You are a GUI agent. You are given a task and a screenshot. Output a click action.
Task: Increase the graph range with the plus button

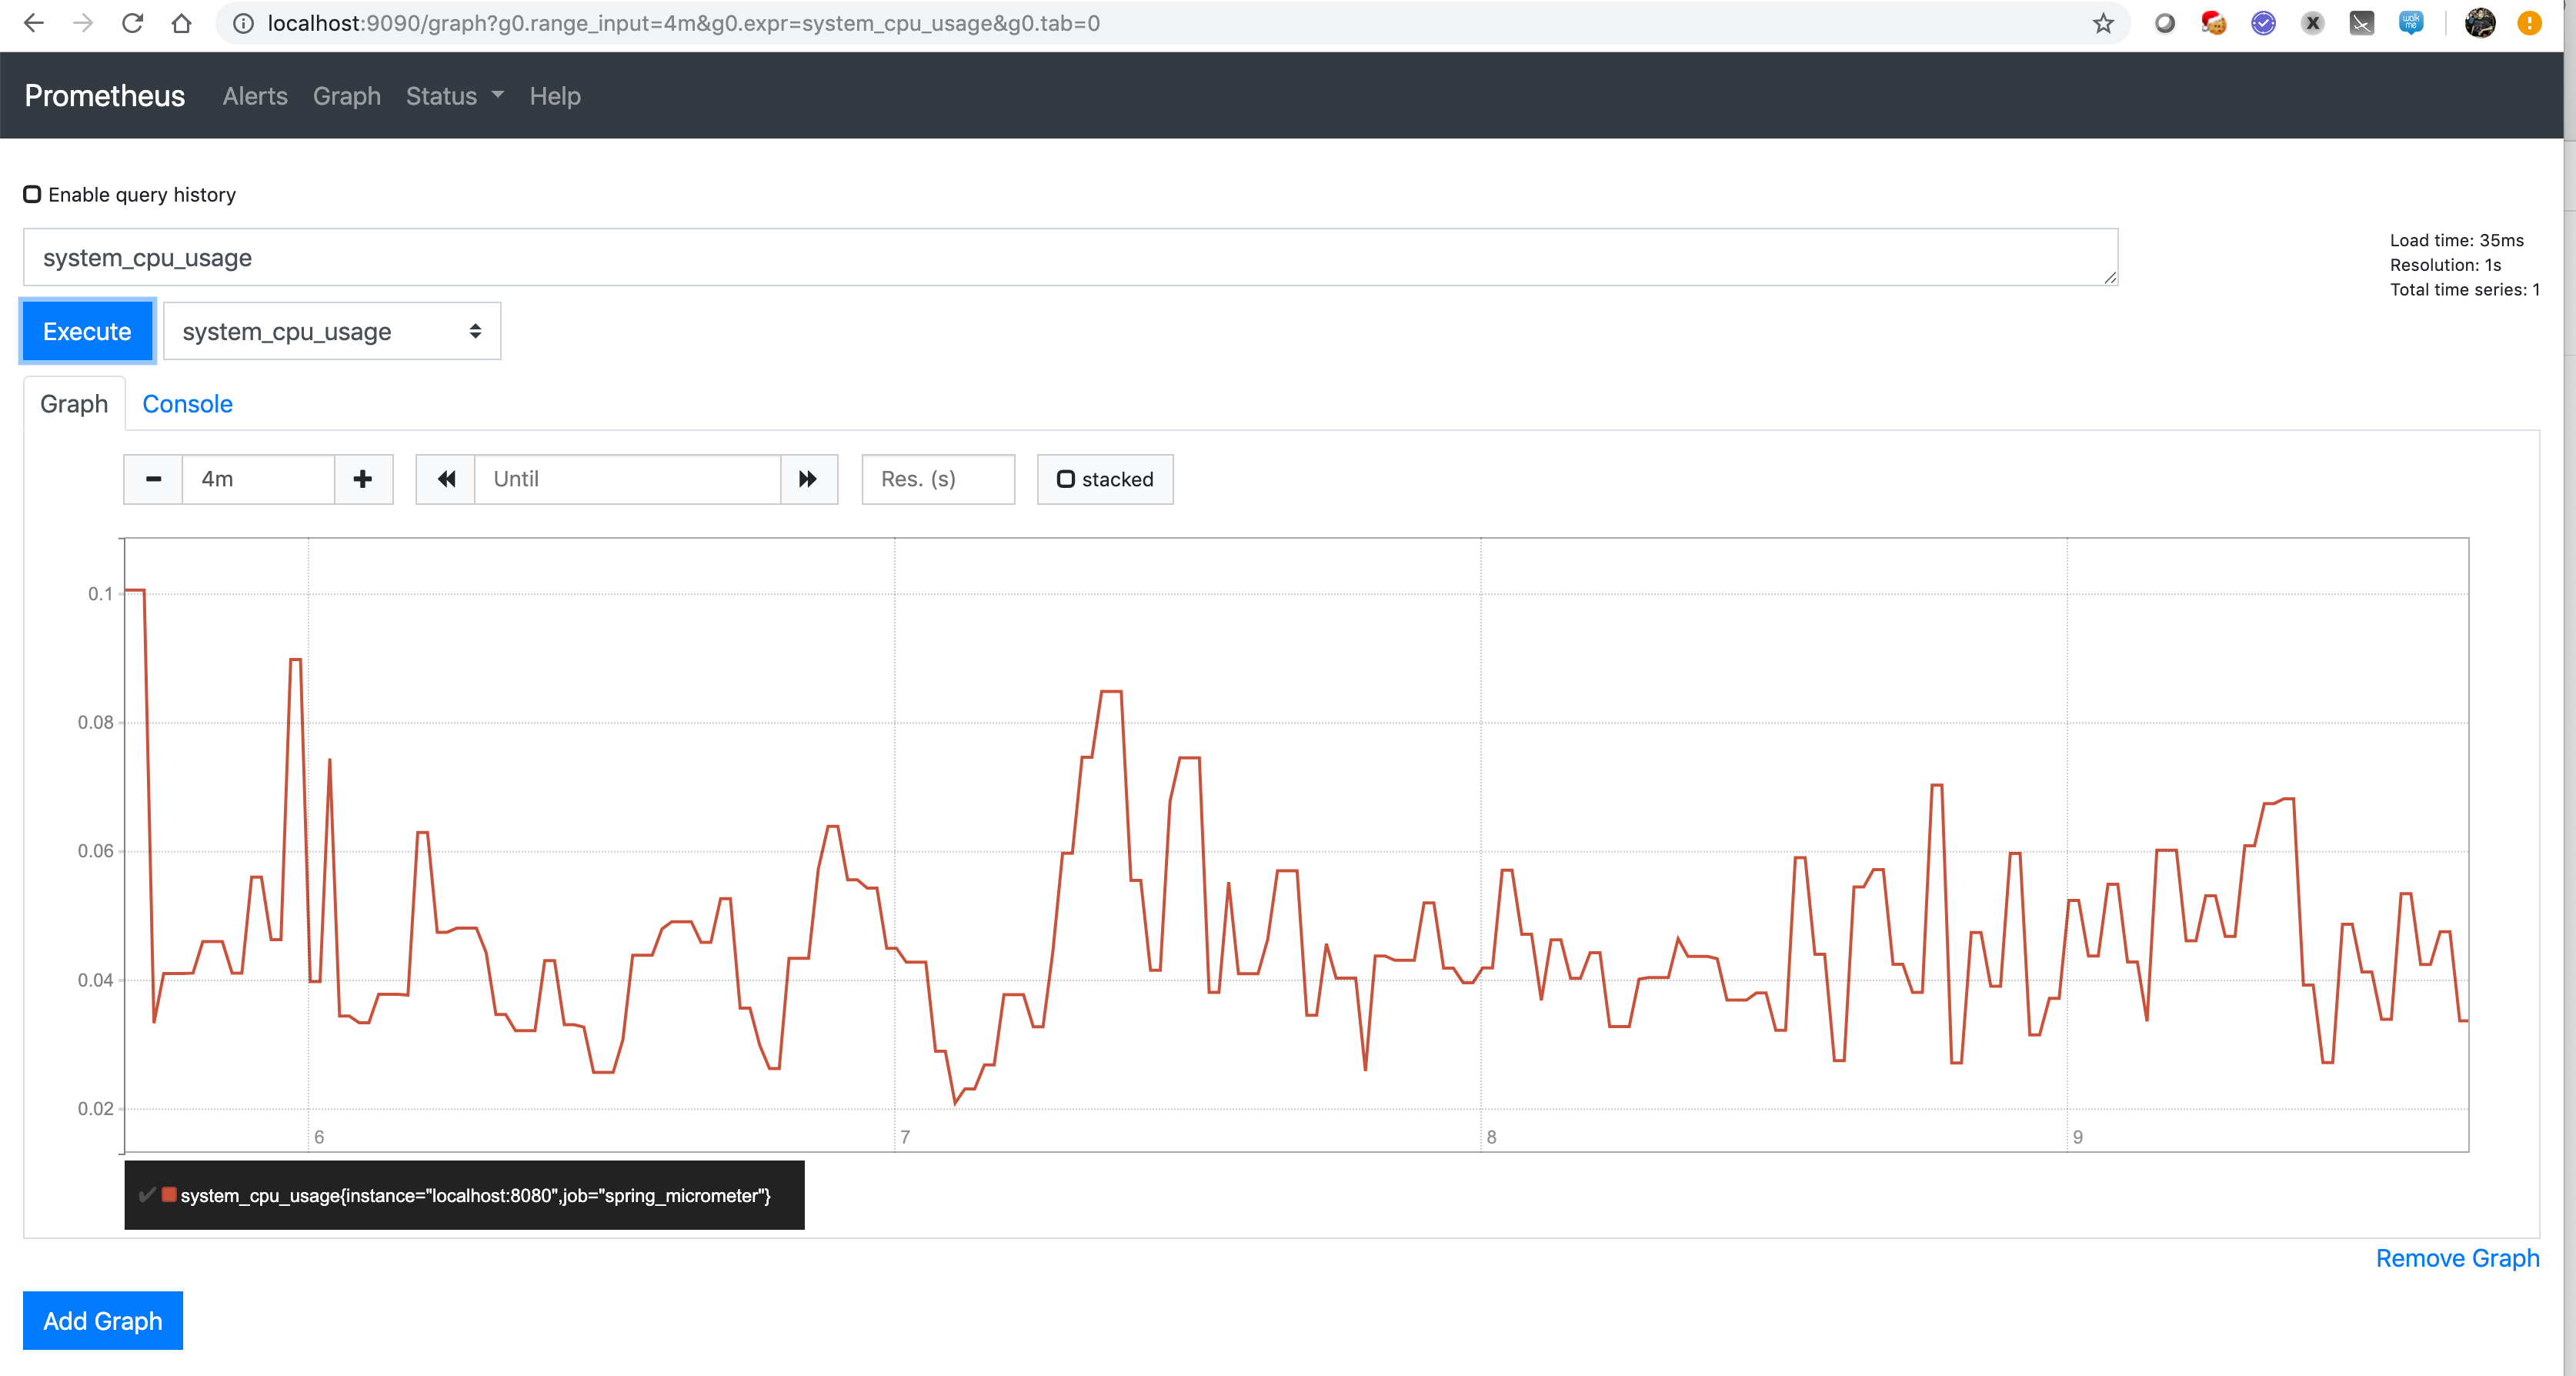362,479
